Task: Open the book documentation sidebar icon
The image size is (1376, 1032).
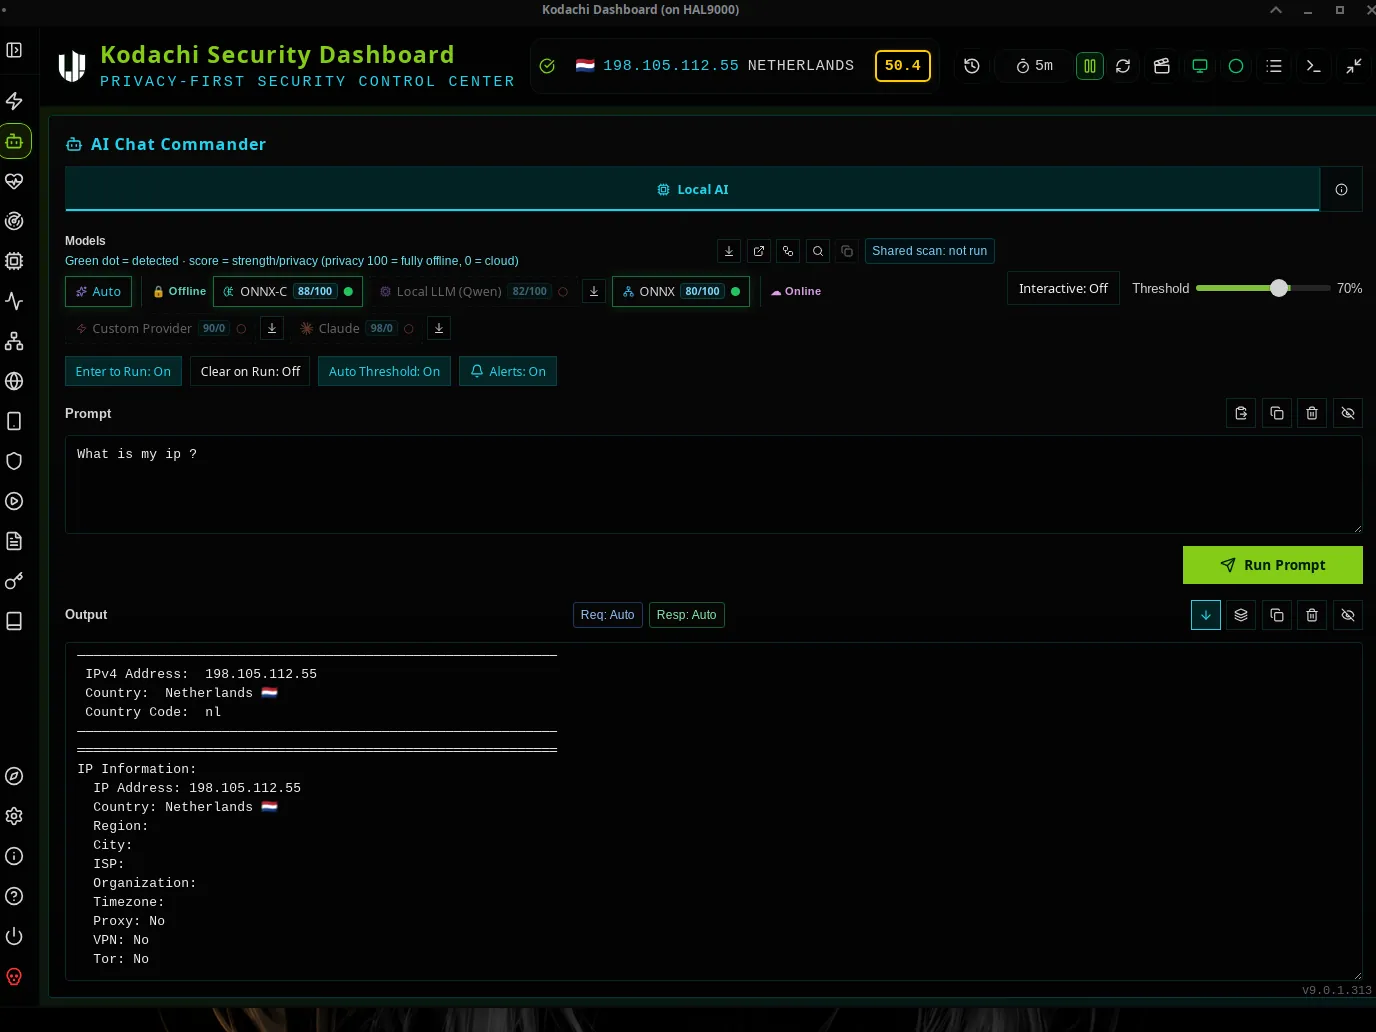Action: point(14,621)
